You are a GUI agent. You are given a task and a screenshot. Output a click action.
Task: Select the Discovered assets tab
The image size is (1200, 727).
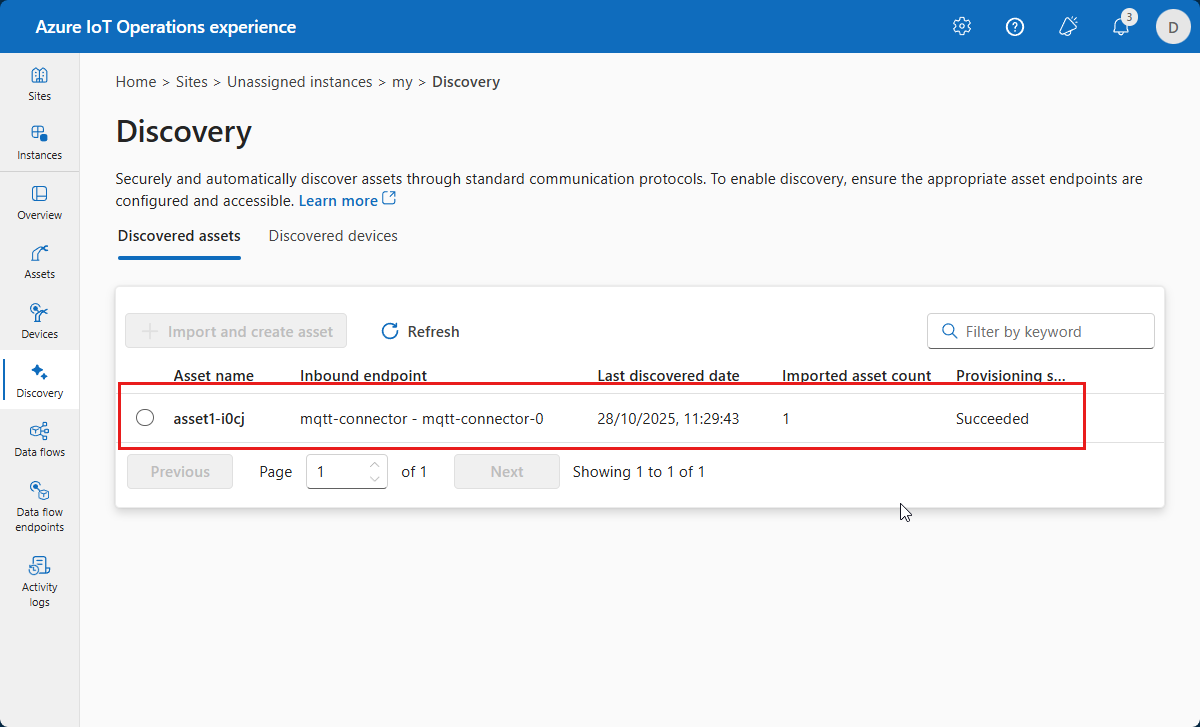click(x=179, y=236)
